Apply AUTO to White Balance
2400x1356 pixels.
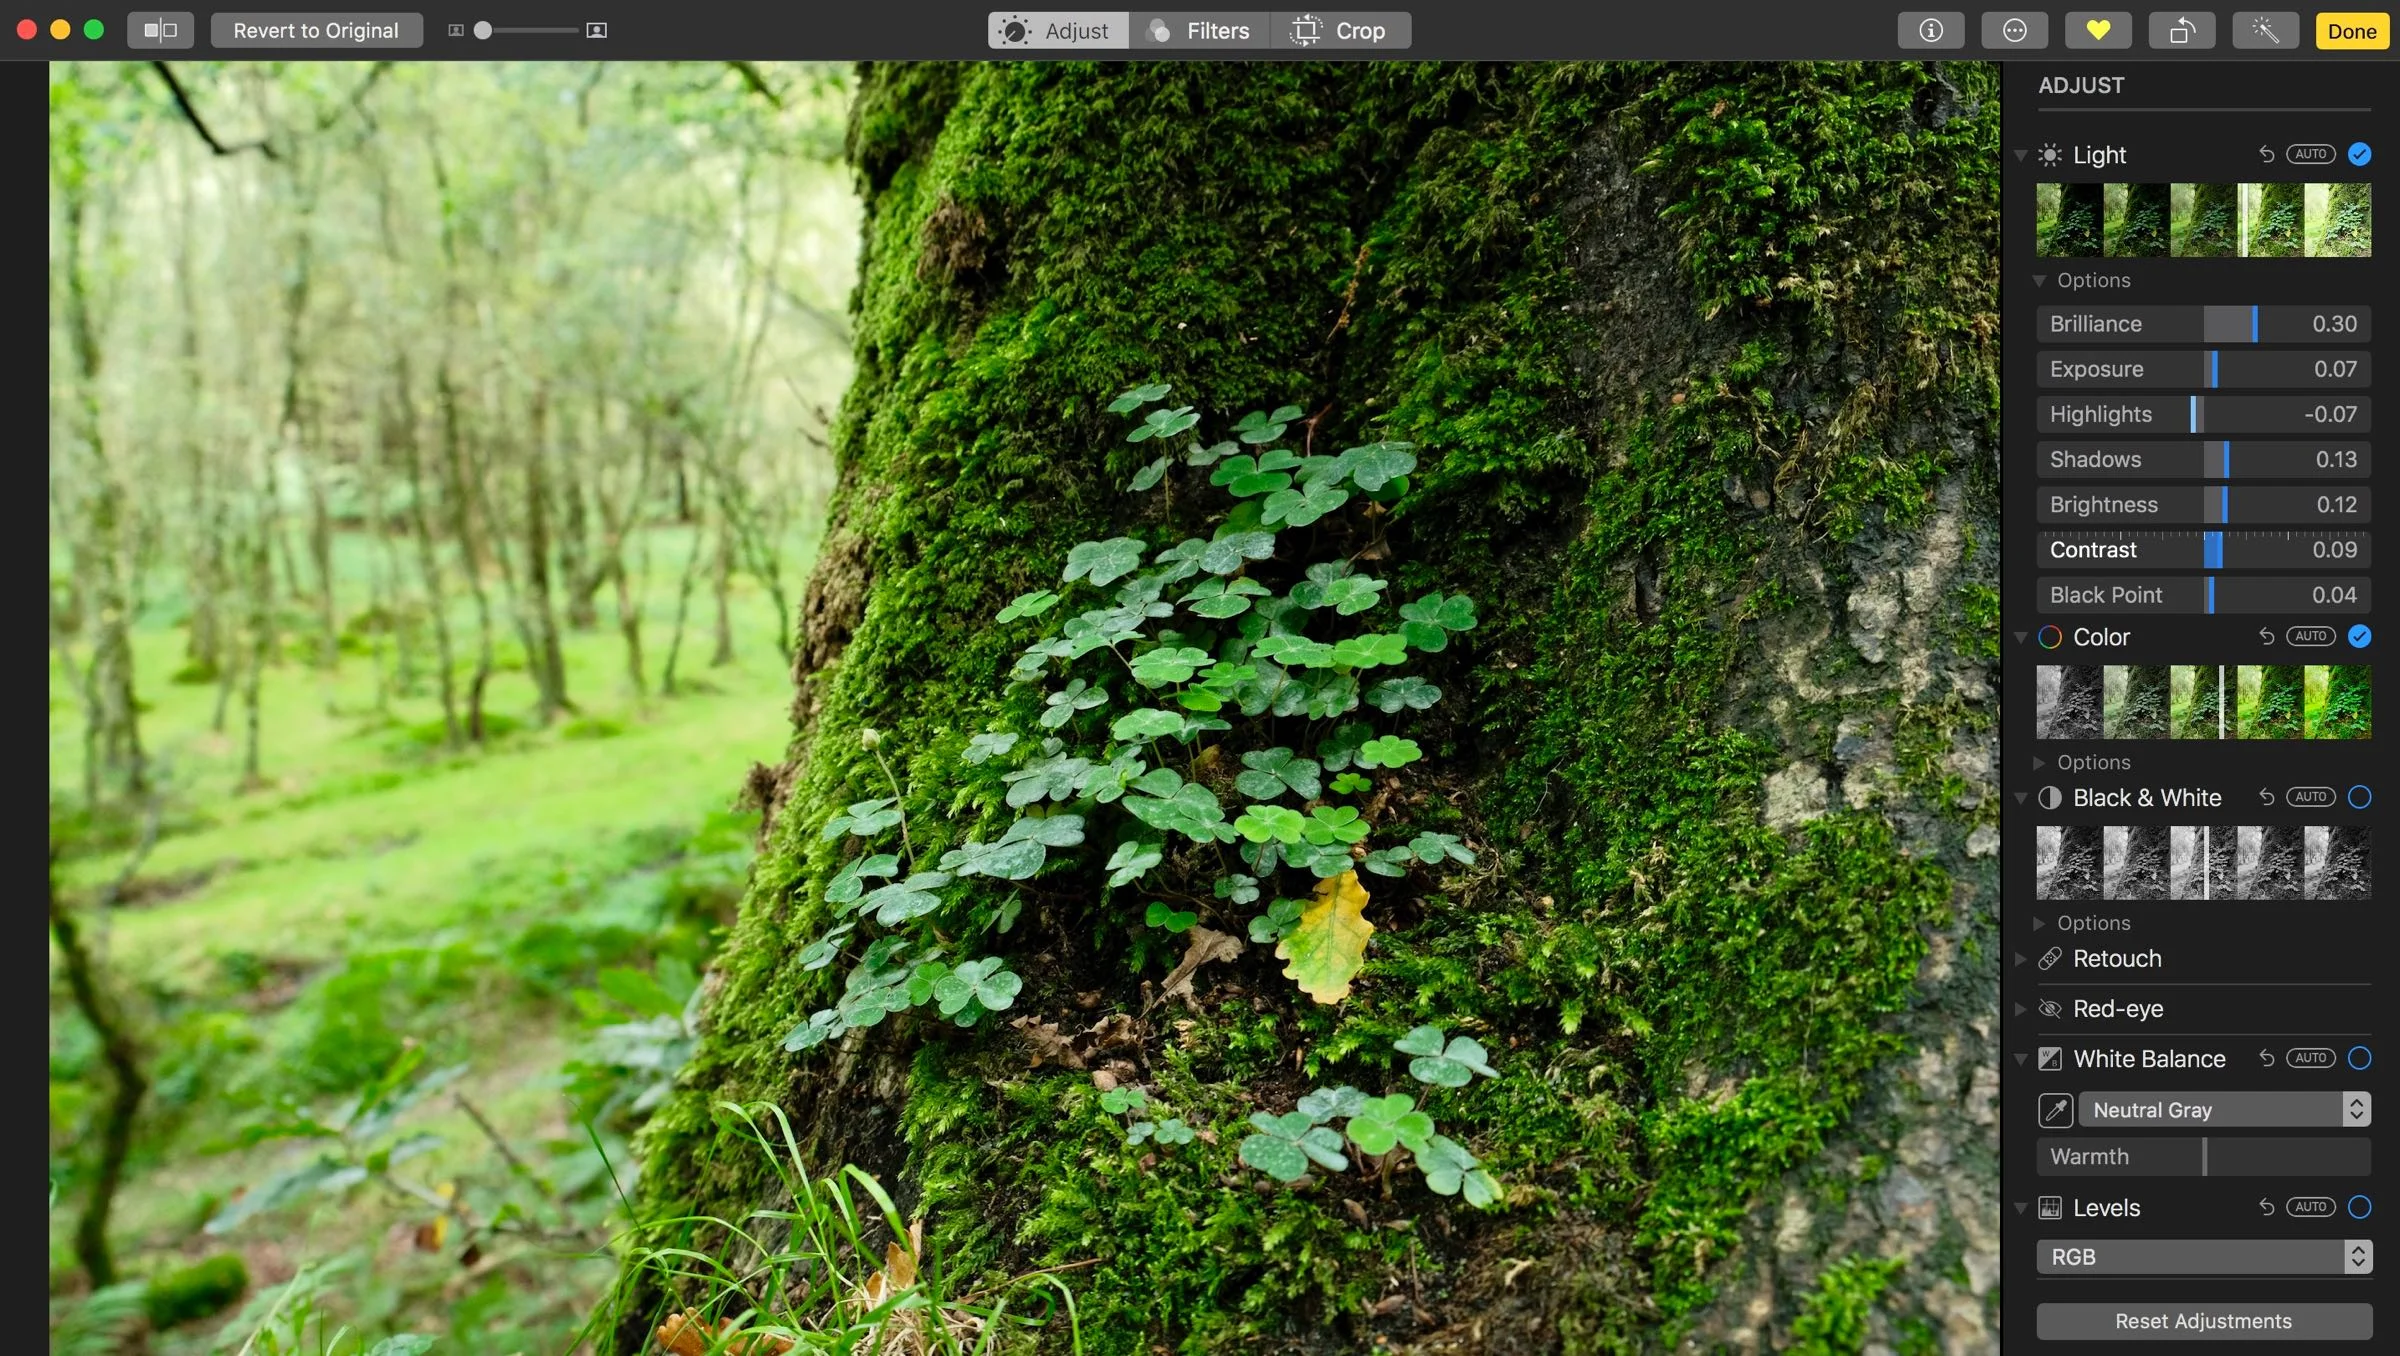click(x=2310, y=1058)
